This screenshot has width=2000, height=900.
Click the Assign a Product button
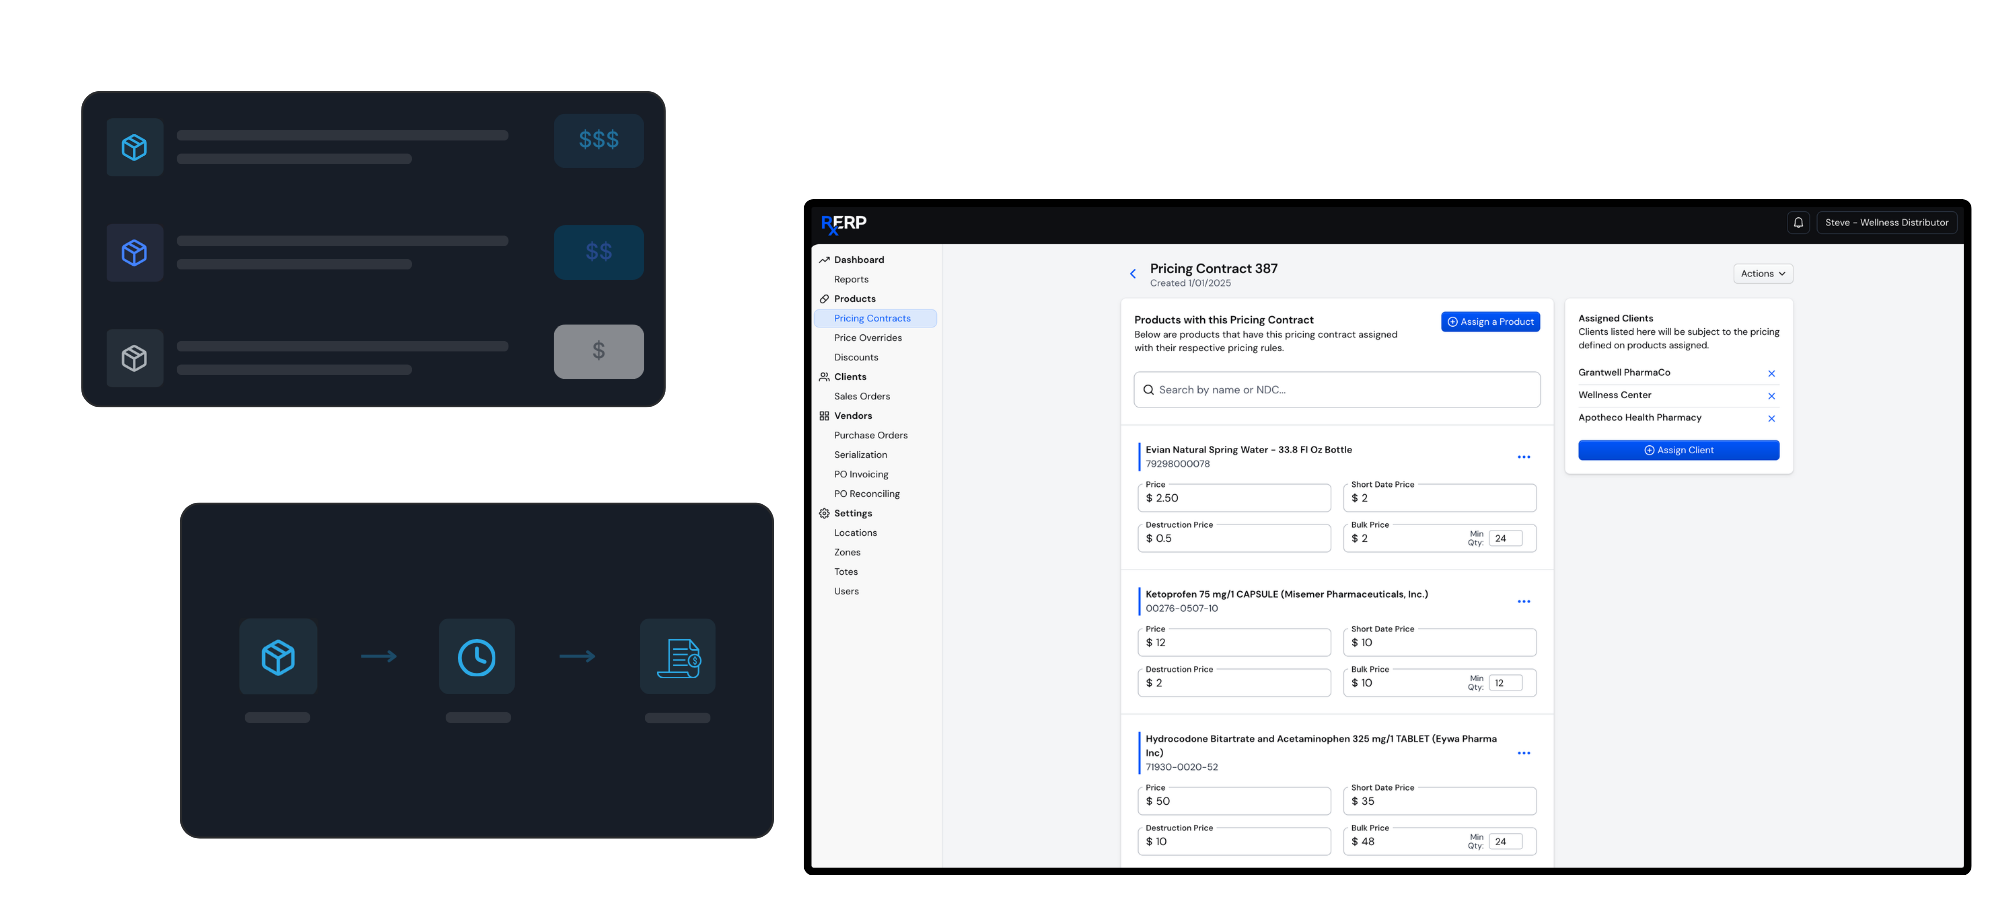1490,322
